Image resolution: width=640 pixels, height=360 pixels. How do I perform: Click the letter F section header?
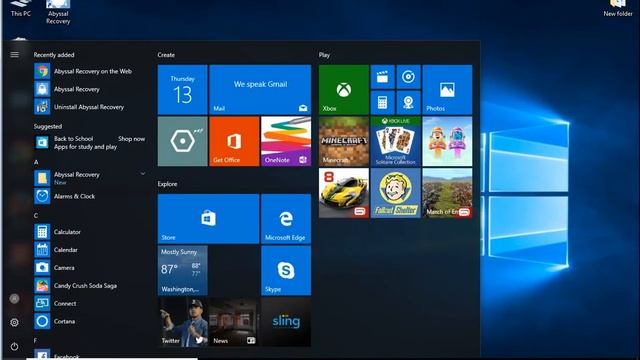click(36, 340)
